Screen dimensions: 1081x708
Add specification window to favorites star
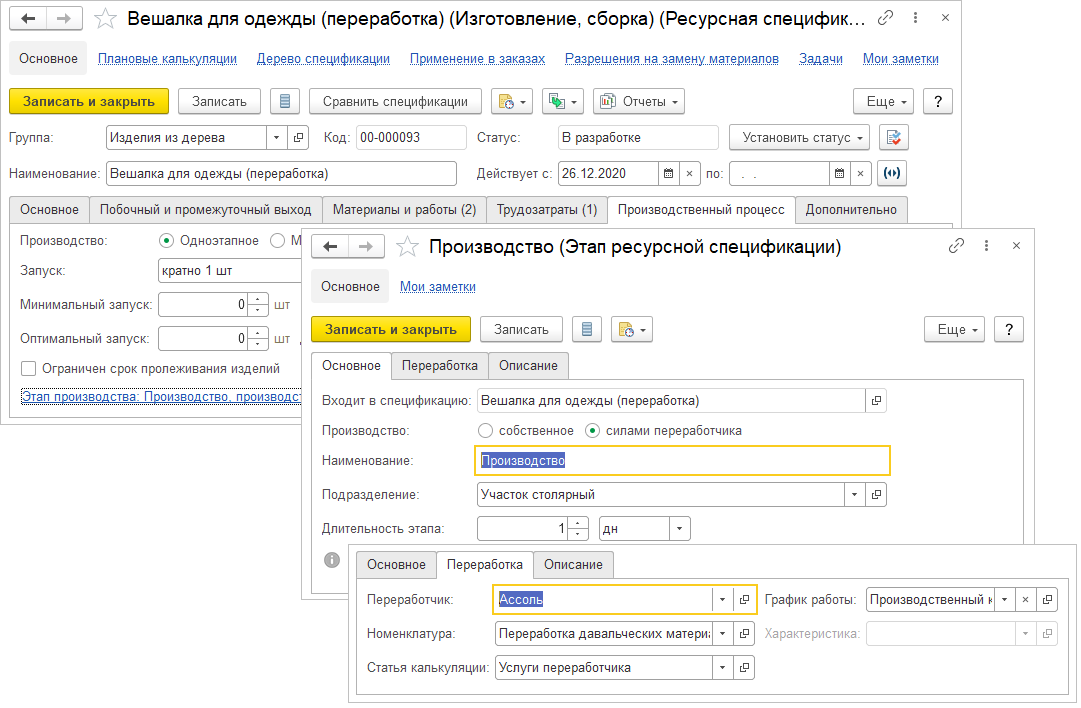tap(105, 19)
